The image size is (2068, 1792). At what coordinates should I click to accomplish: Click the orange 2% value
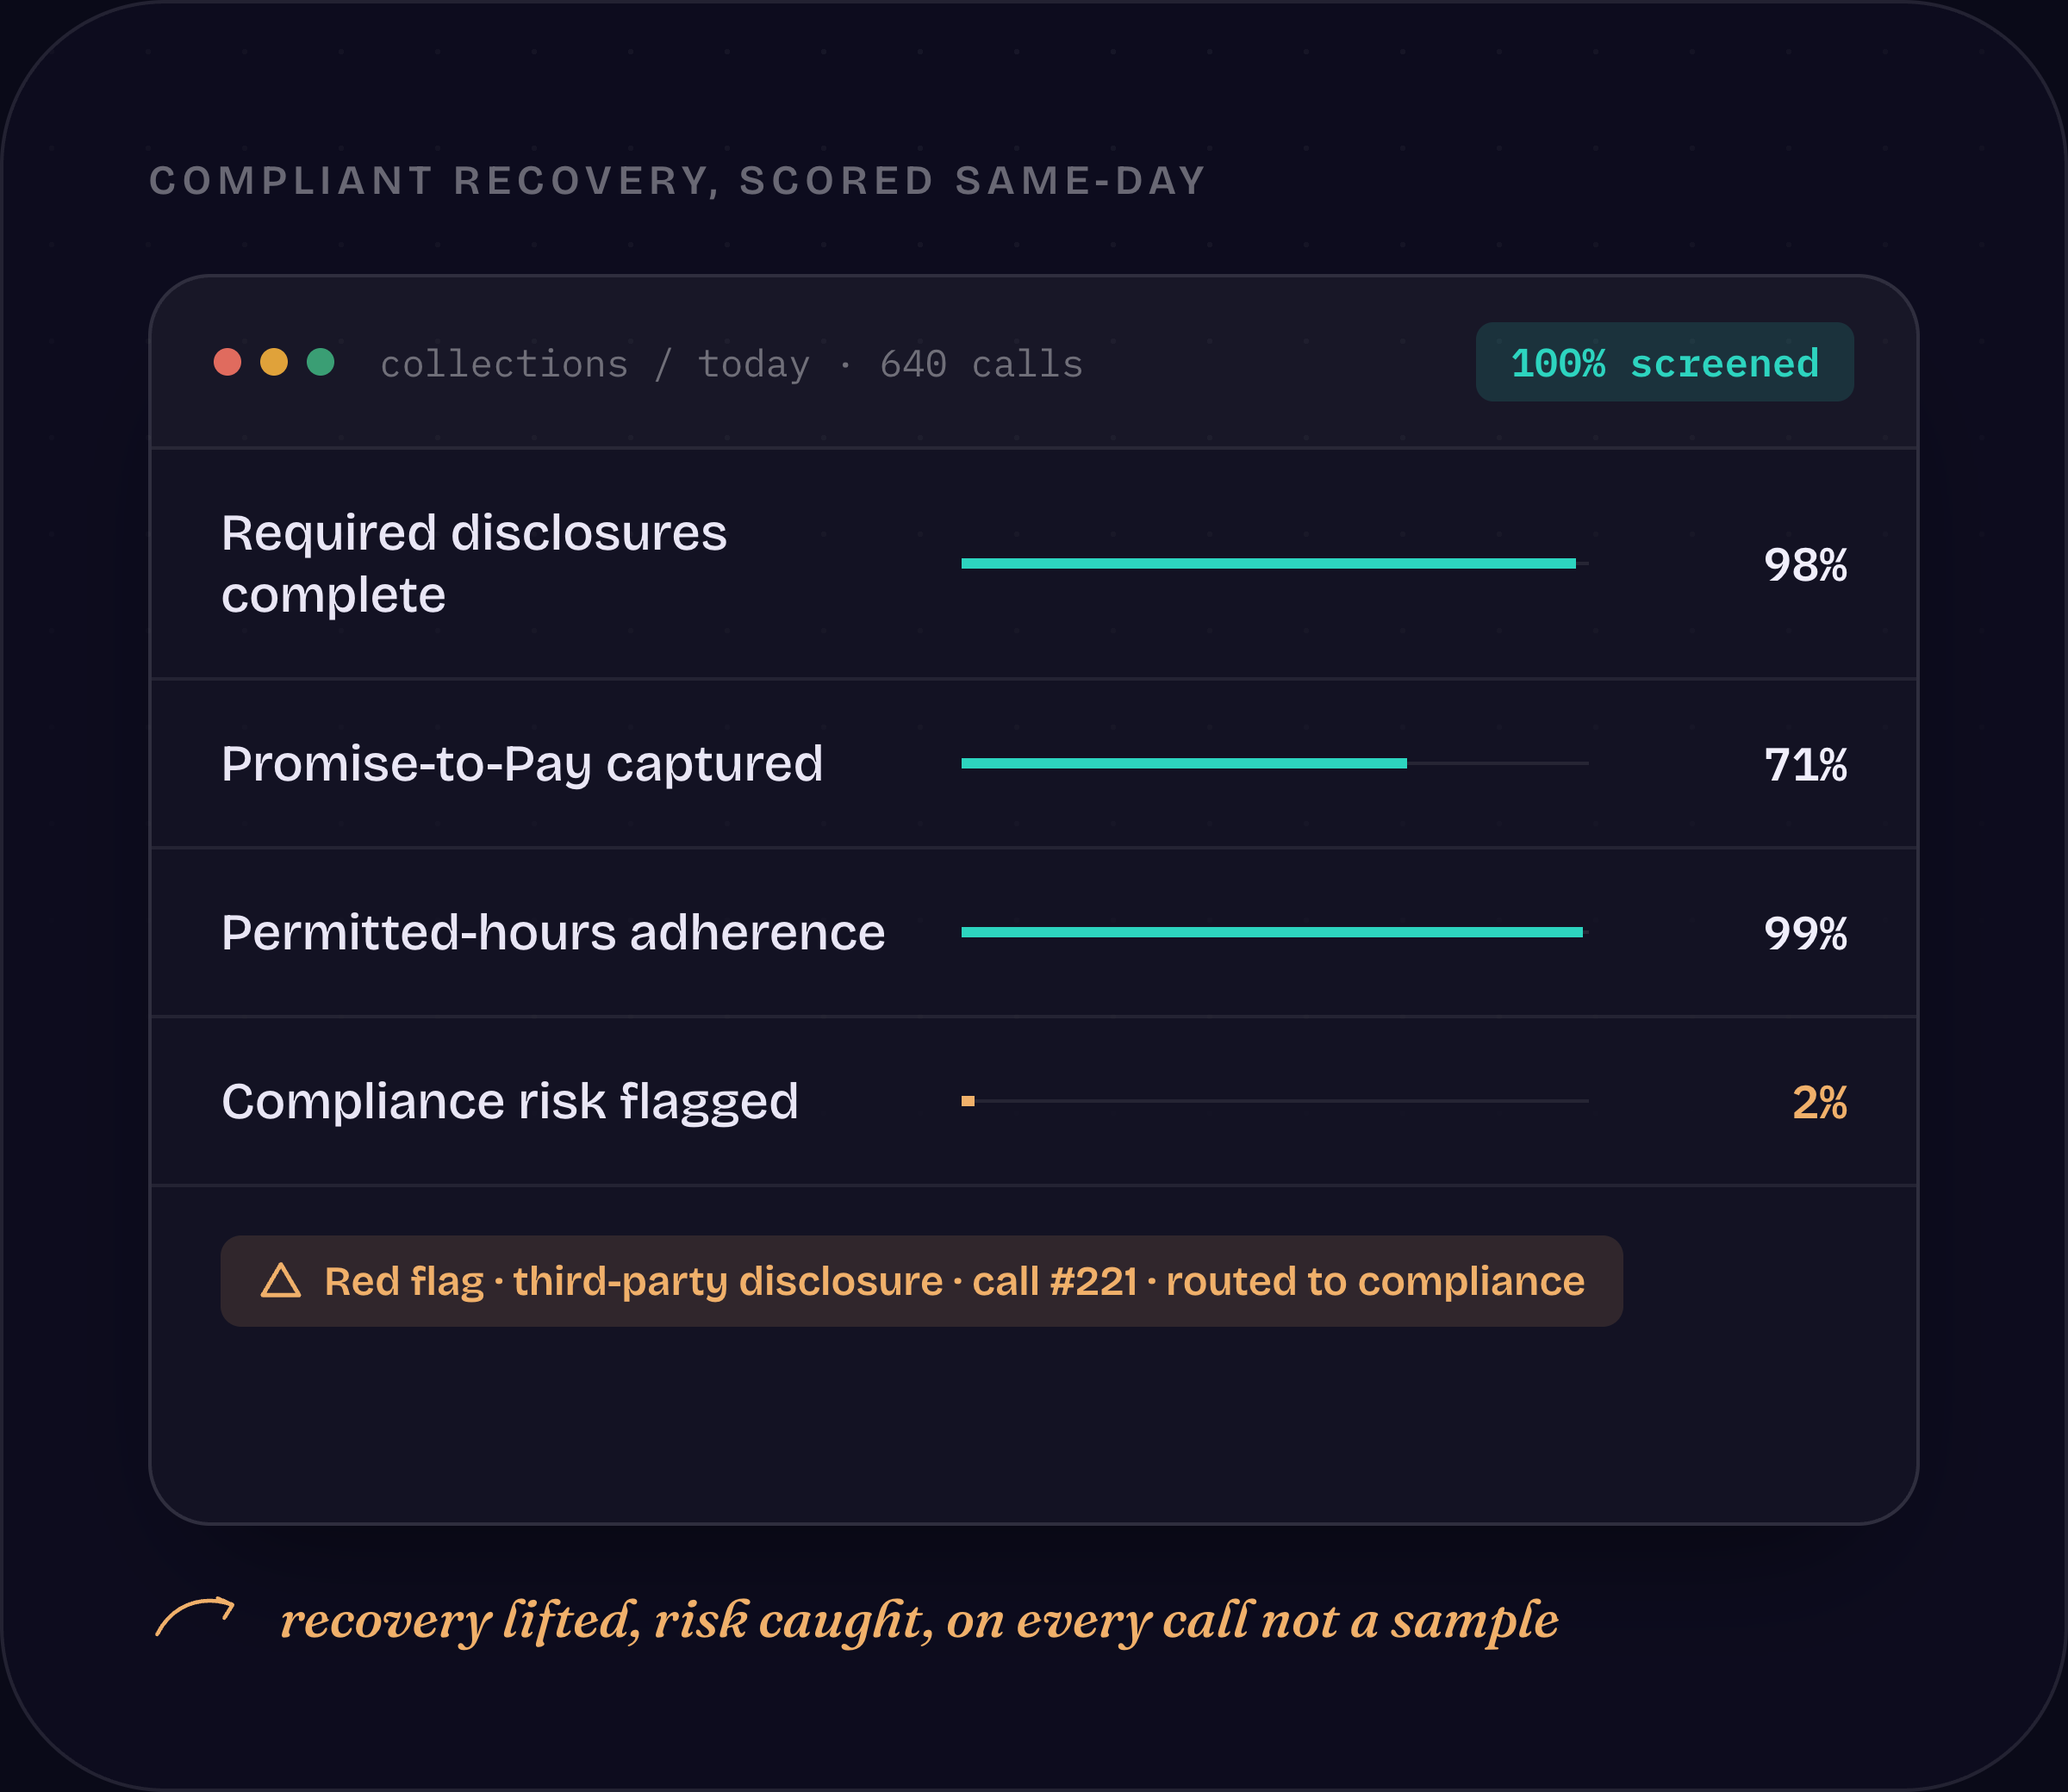click(1819, 1103)
